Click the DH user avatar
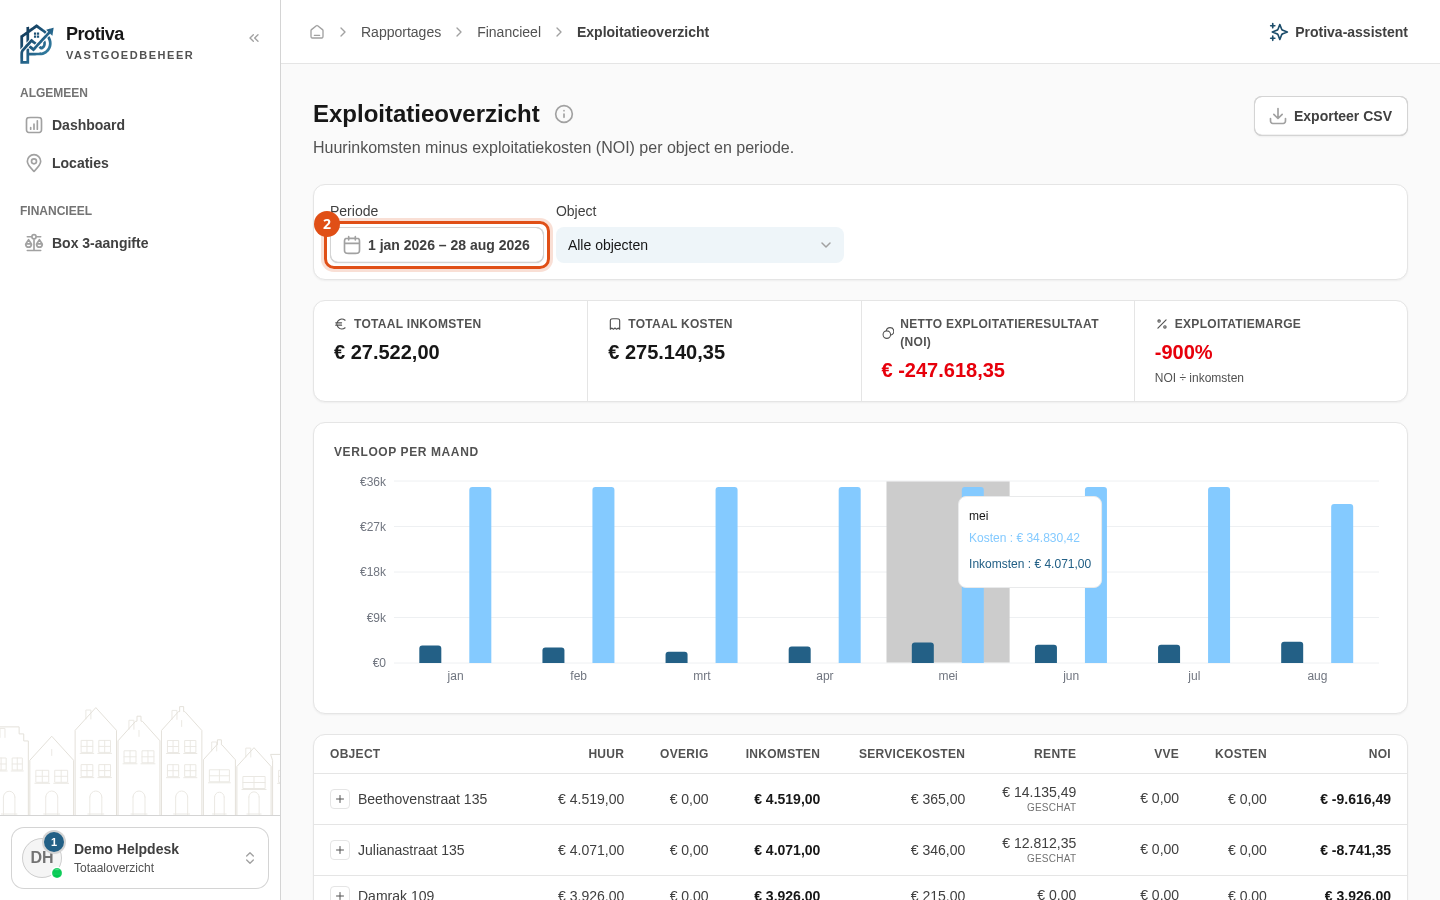Screen dimensions: 1440x900 tap(42, 858)
